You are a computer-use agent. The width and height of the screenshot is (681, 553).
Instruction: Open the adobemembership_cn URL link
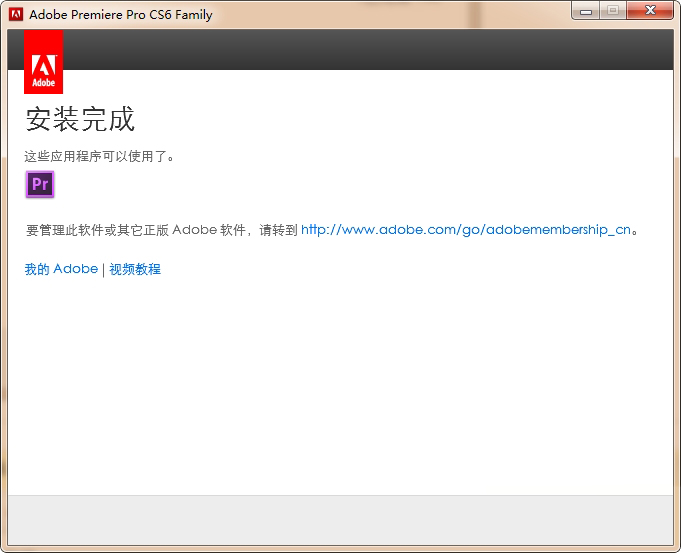pyautogui.click(x=466, y=229)
